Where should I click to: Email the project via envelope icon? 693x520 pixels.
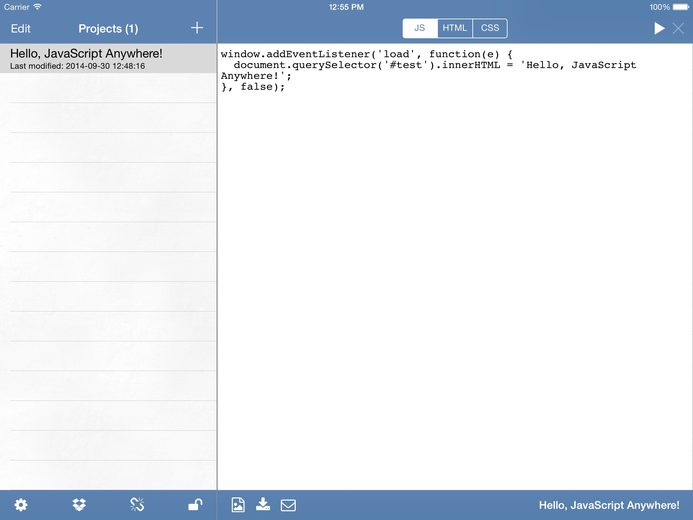(x=288, y=505)
